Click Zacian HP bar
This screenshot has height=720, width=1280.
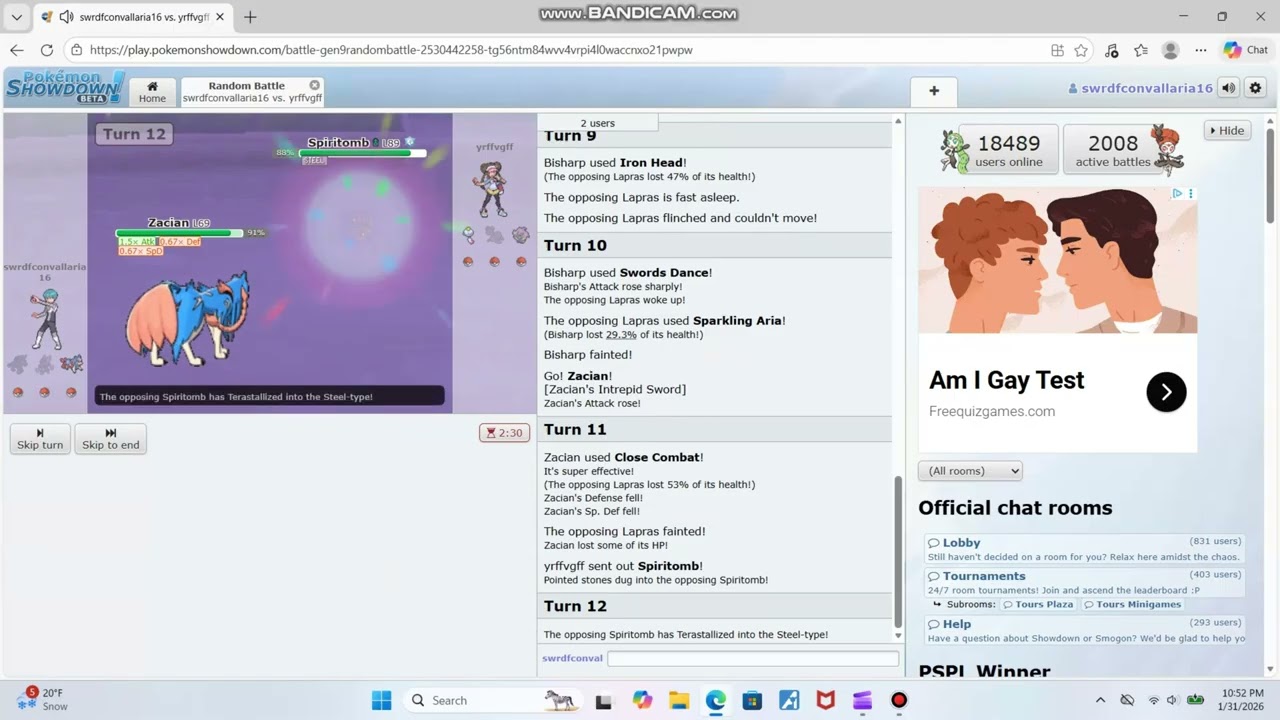pos(179,233)
